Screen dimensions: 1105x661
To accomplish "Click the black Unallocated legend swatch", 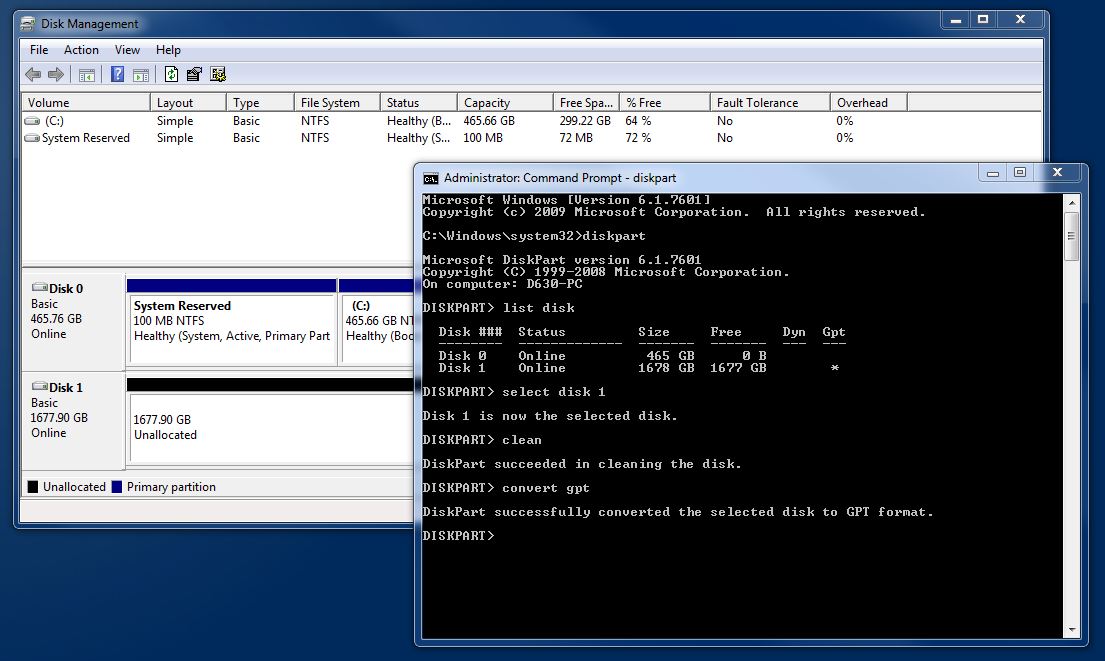I will tap(32, 487).
